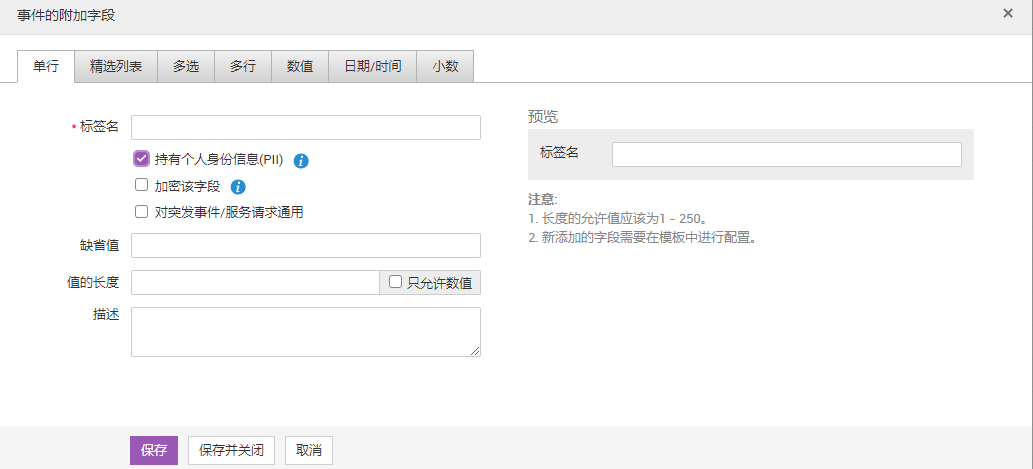Image resolution: width=1033 pixels, height=469 pixels.
Task: Click the info icon beside 加密该字段
Action: pos(238,187)
